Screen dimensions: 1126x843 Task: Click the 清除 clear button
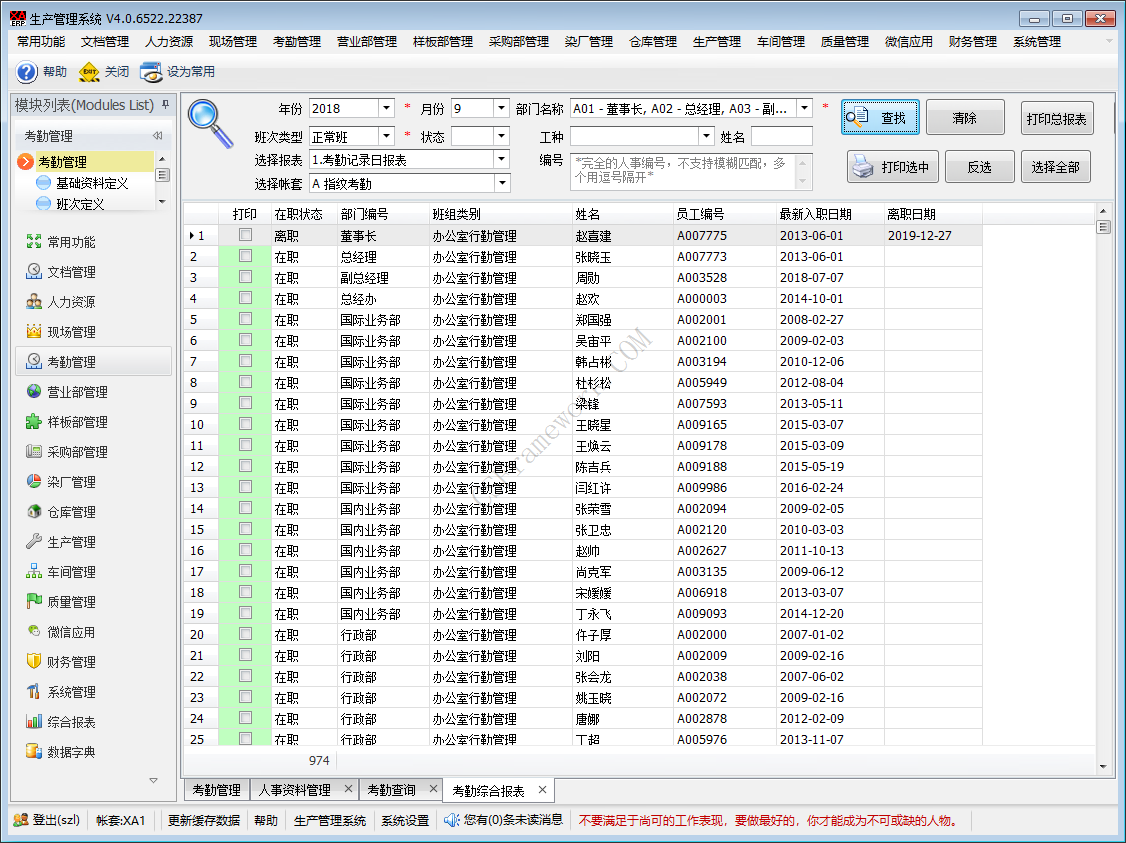click(x=964, y=118)
